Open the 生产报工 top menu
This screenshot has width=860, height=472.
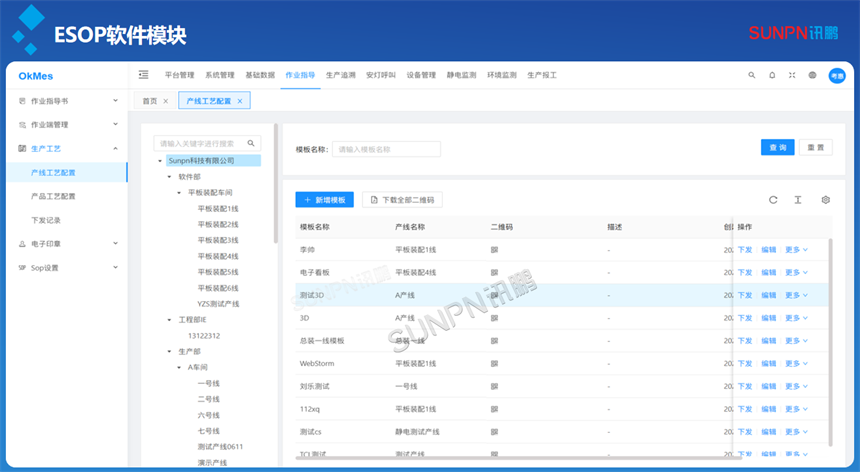542,75
